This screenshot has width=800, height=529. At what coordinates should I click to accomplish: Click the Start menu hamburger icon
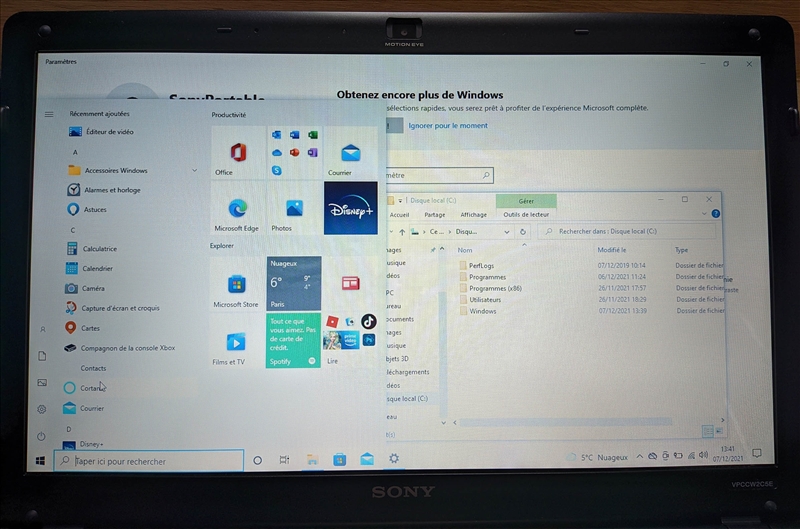[49, 114]
